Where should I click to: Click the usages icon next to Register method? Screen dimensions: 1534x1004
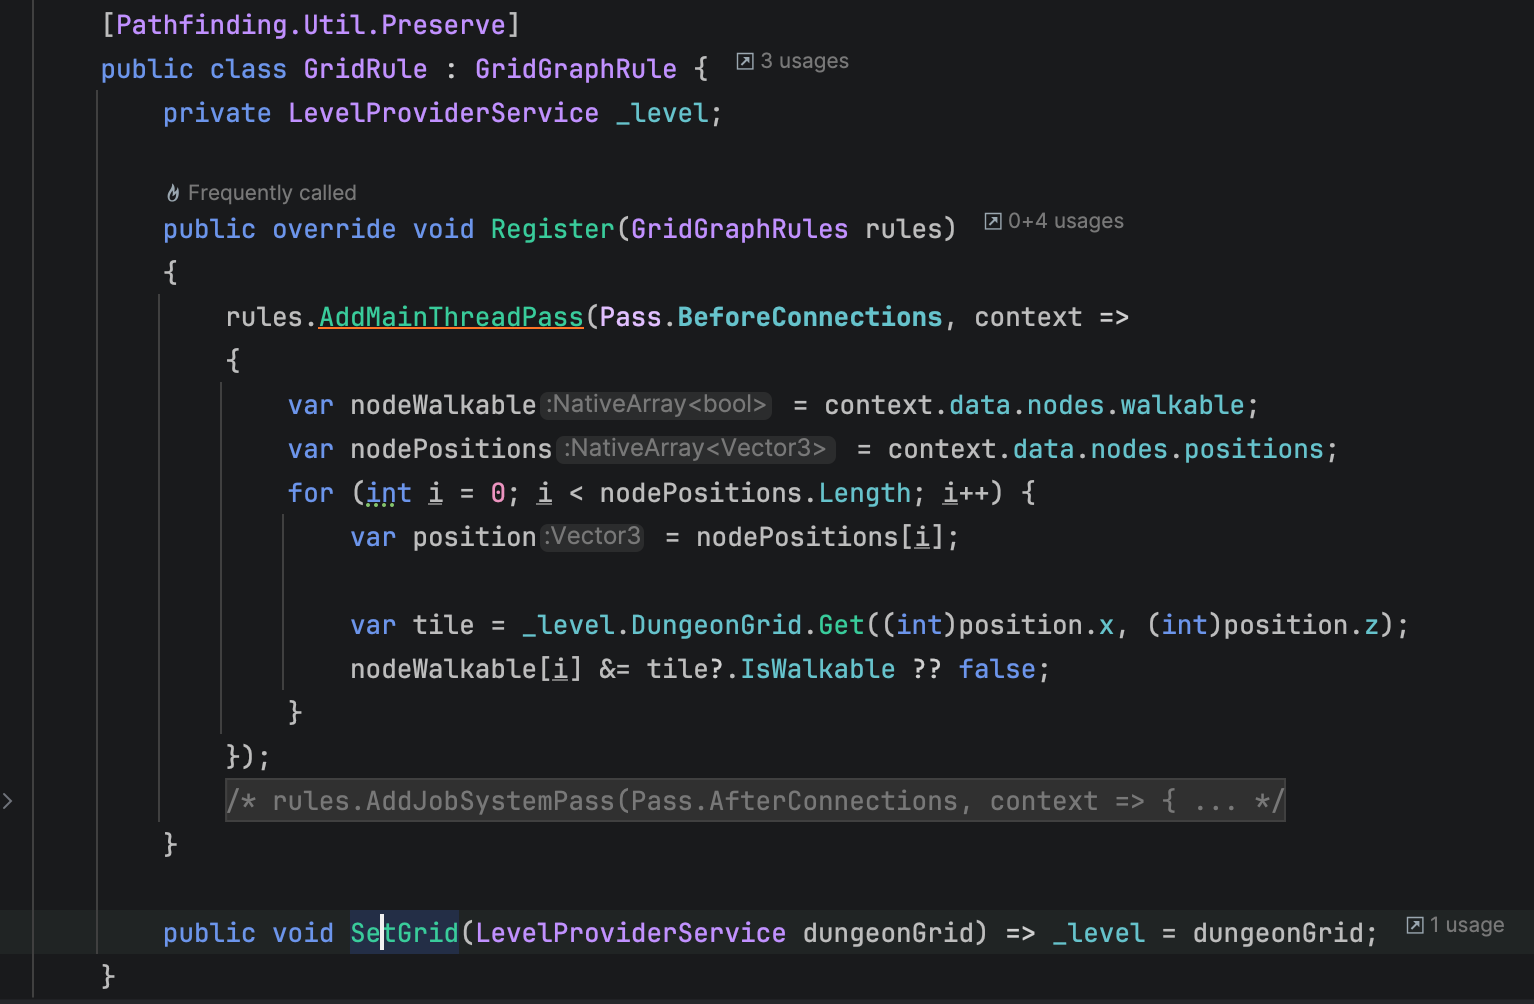[993, 221]
